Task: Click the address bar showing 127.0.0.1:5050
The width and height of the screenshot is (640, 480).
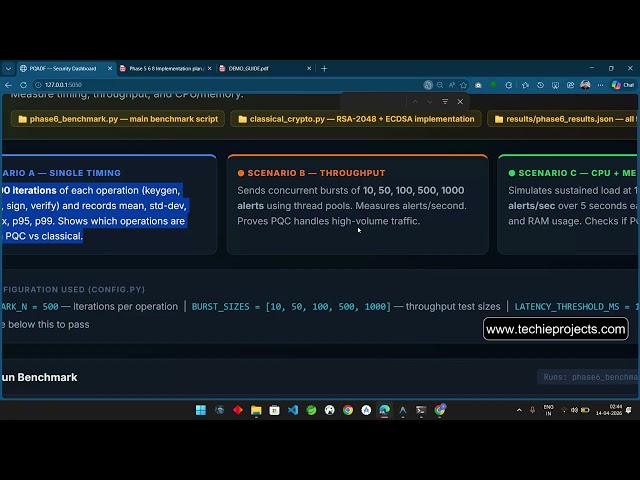Action: point(229,85)
